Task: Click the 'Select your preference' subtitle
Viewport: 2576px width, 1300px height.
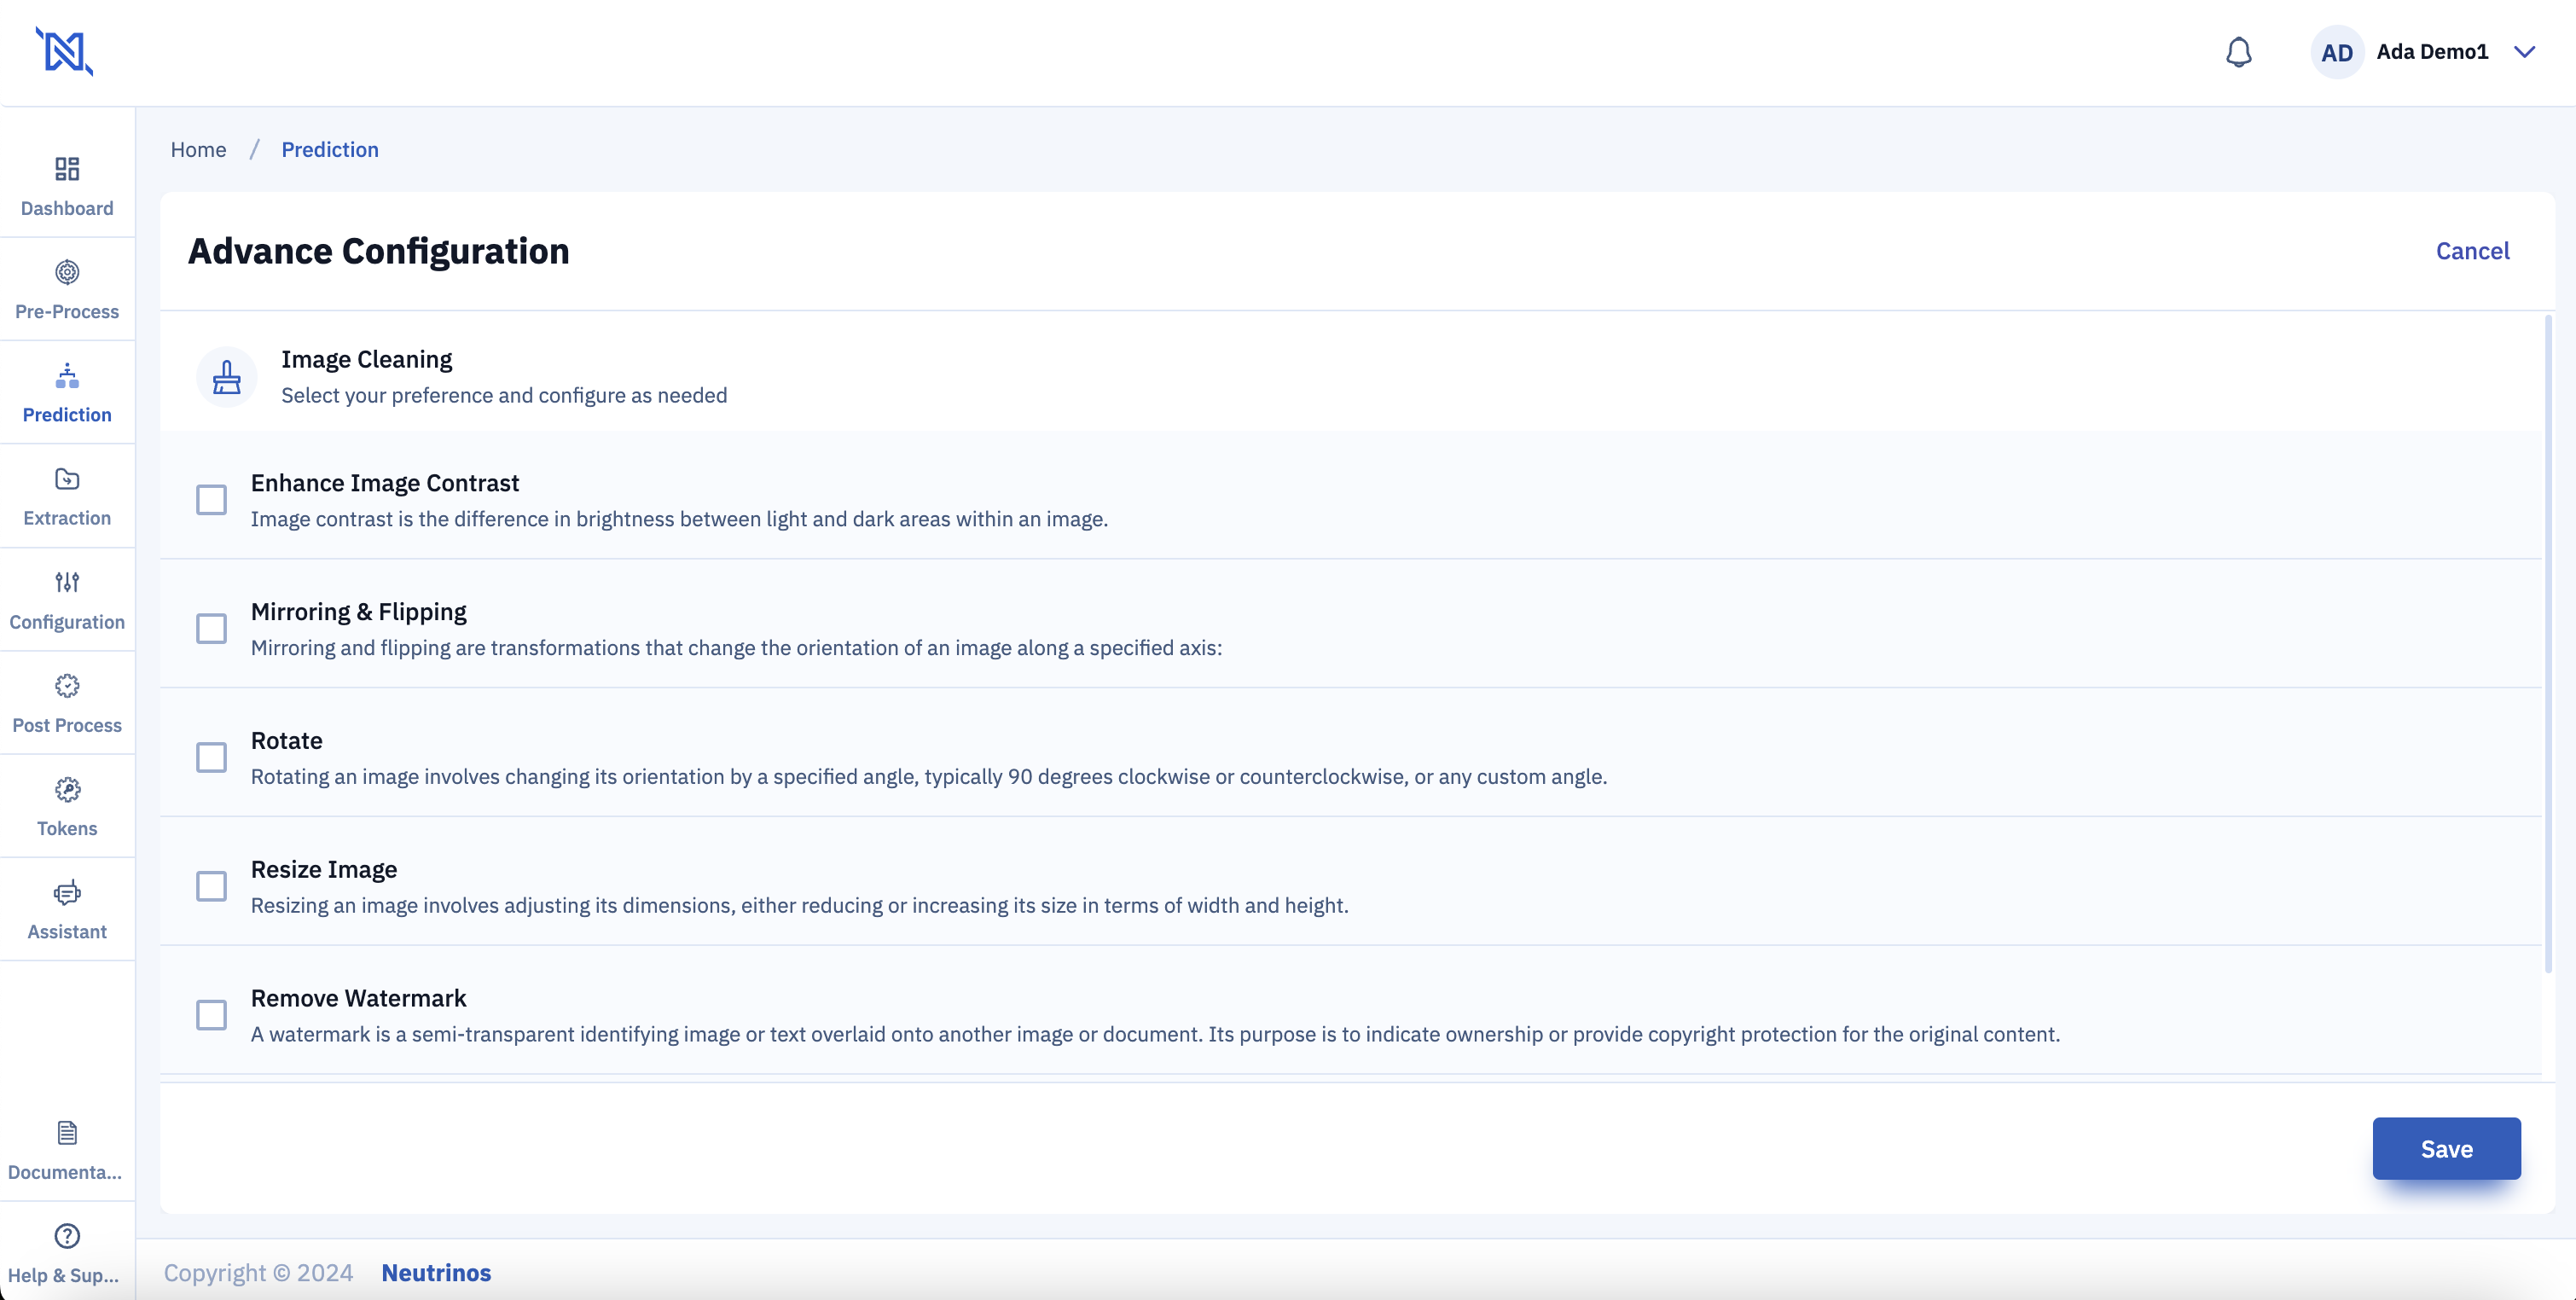Action: (x=504, y=395)
